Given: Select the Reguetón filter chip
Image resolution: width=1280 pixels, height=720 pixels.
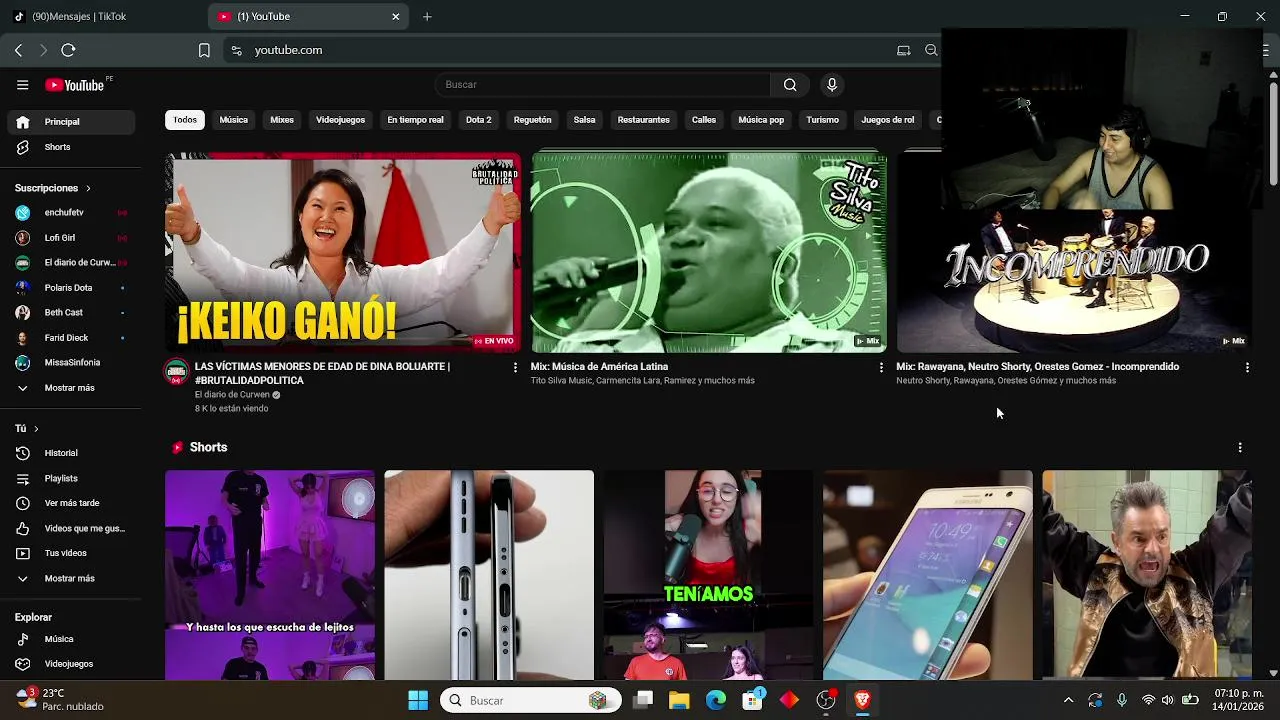Looking at the screenshot, I should click(x=532, y=120).
